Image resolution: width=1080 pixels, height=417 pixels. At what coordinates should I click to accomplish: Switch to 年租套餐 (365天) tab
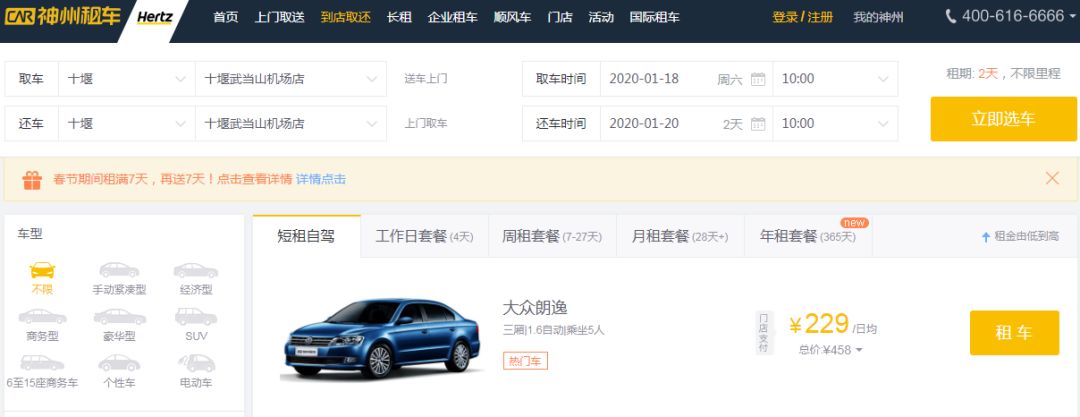(x=808, y=236)
